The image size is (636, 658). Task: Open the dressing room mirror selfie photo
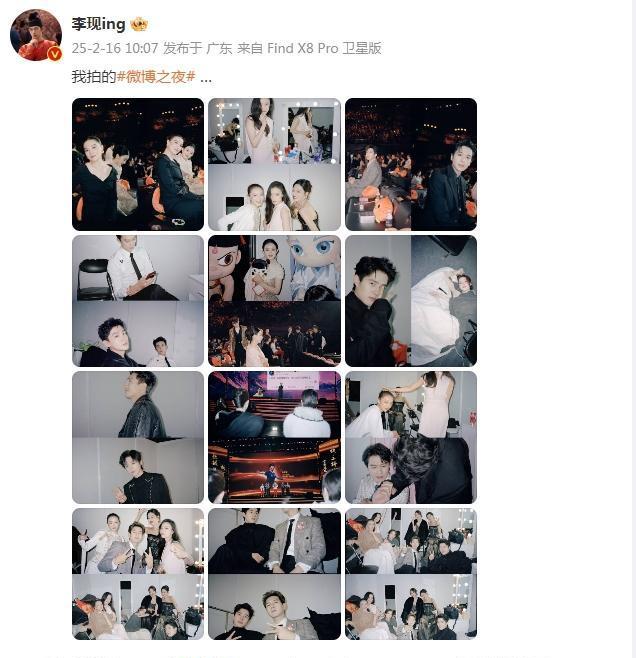pyautogui.click(x=274, y=164)
